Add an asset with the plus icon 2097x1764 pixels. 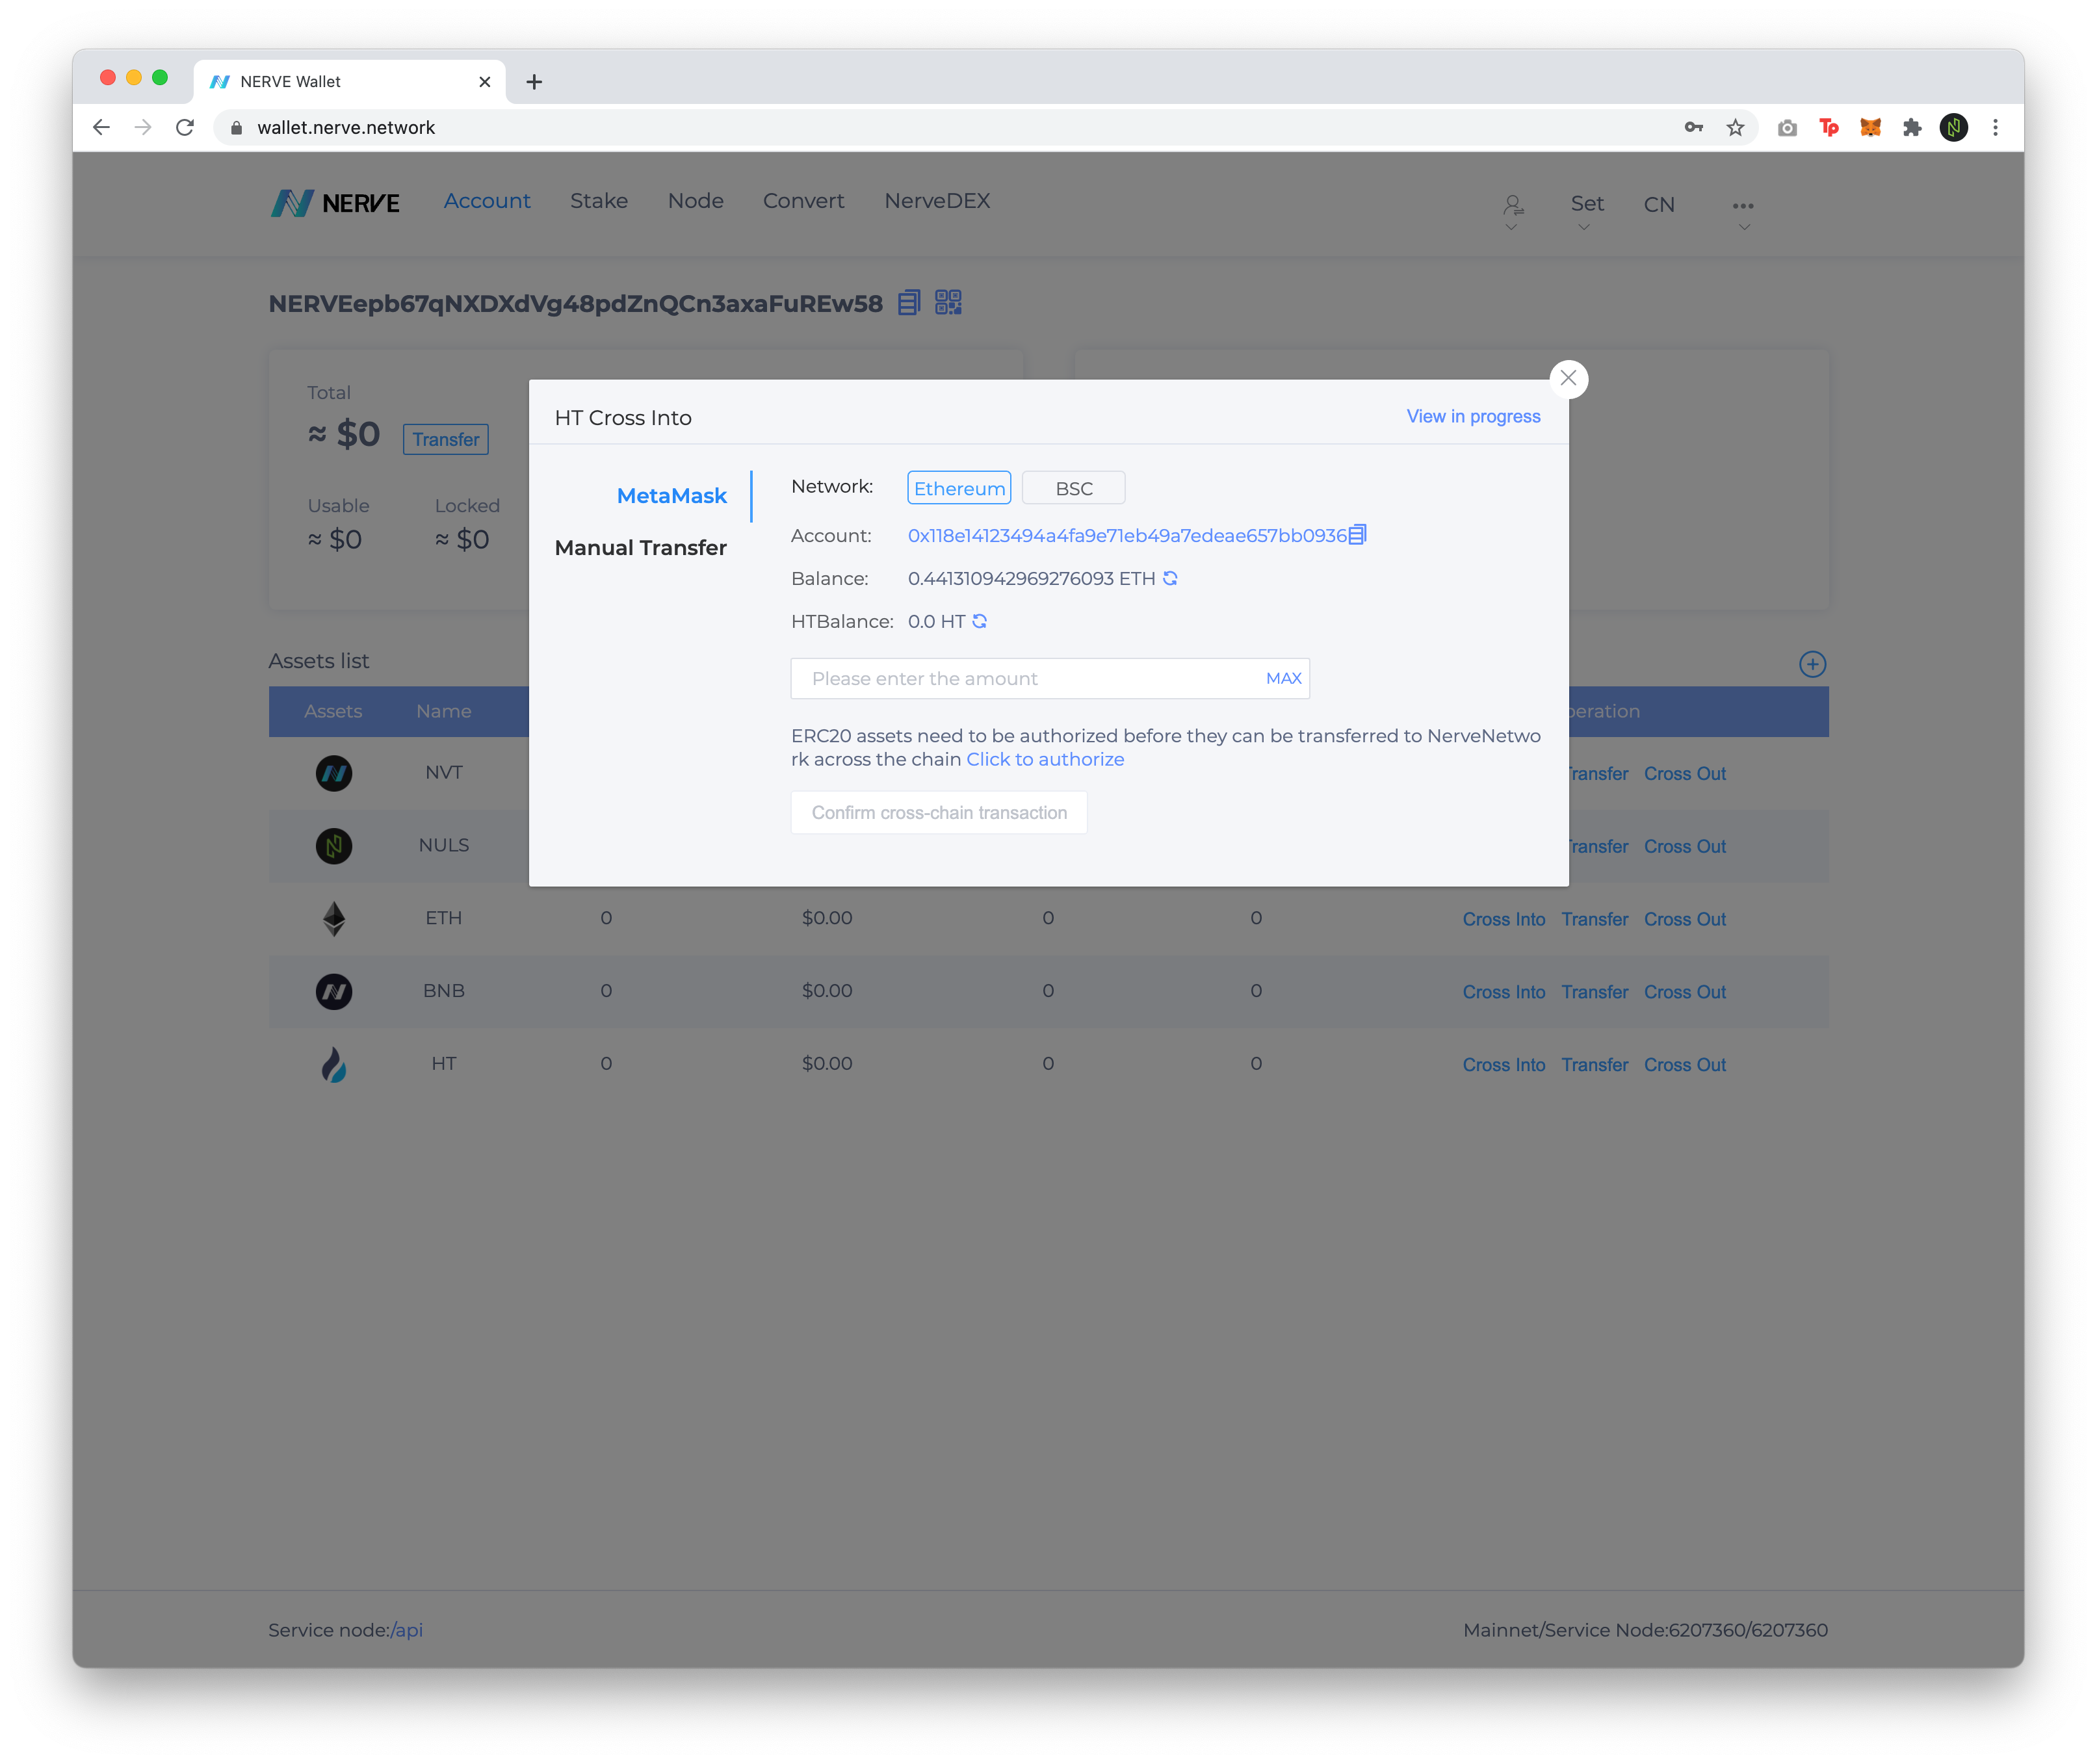(1812, 664)
